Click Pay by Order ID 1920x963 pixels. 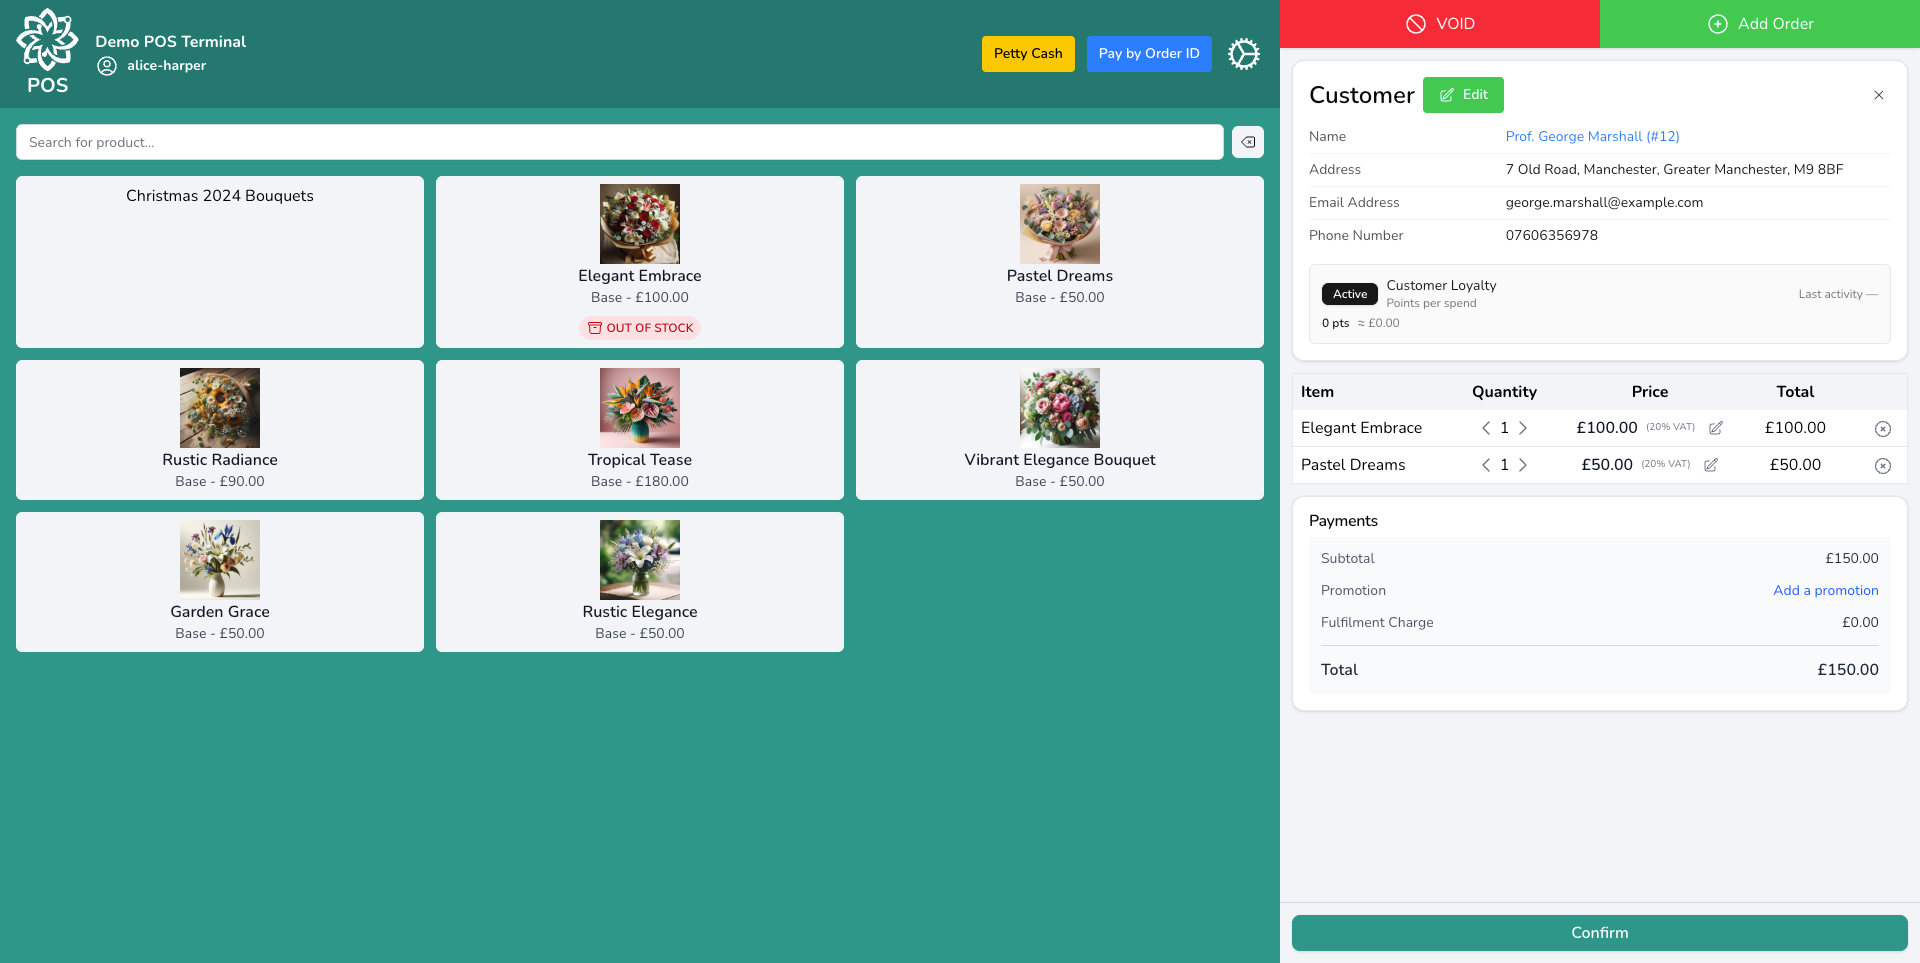click(x=1148, y=54)
